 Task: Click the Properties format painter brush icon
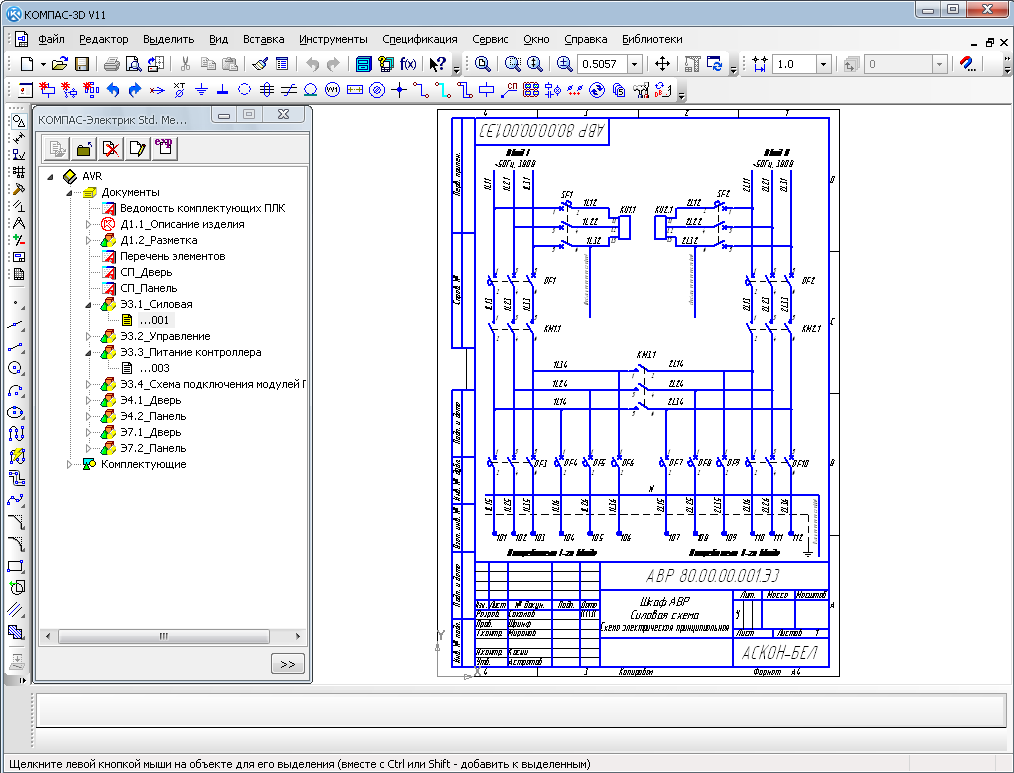pyautogui.click(x=260, y=64)
